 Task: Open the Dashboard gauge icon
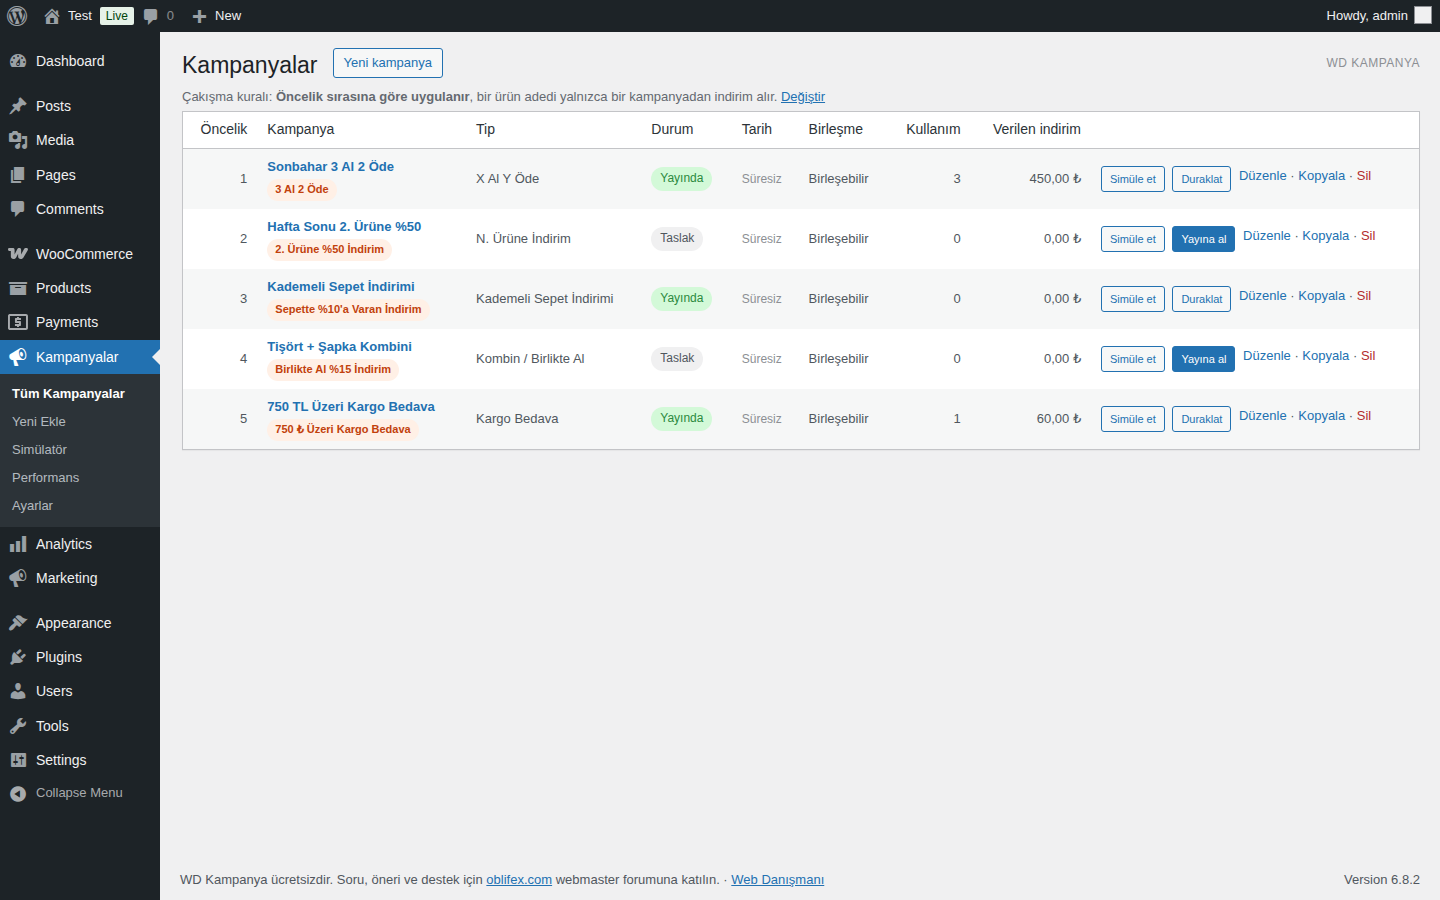18,61
